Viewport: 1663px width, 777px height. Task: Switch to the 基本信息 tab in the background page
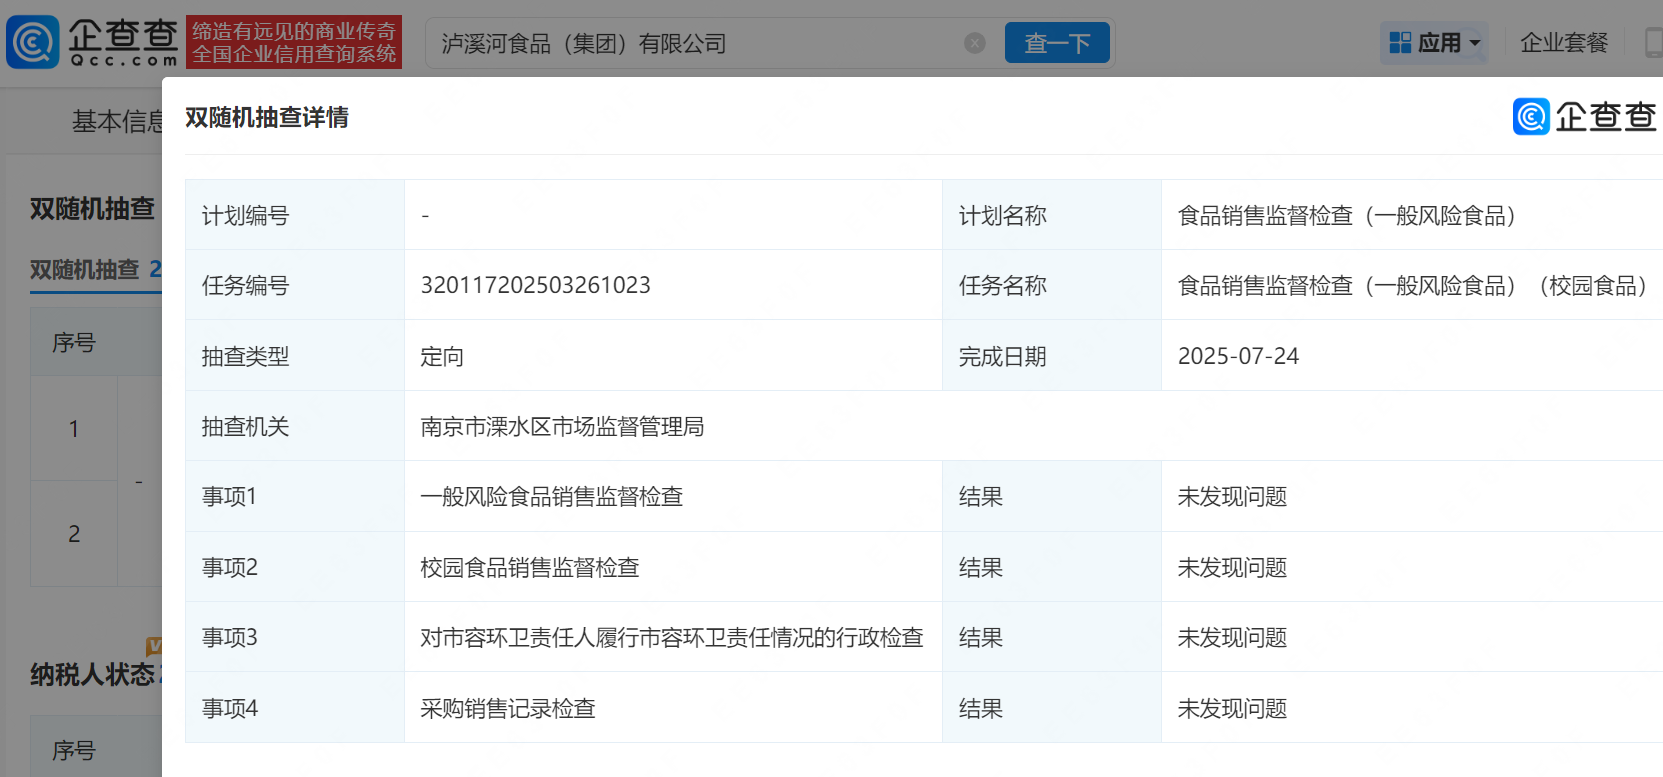117,122
